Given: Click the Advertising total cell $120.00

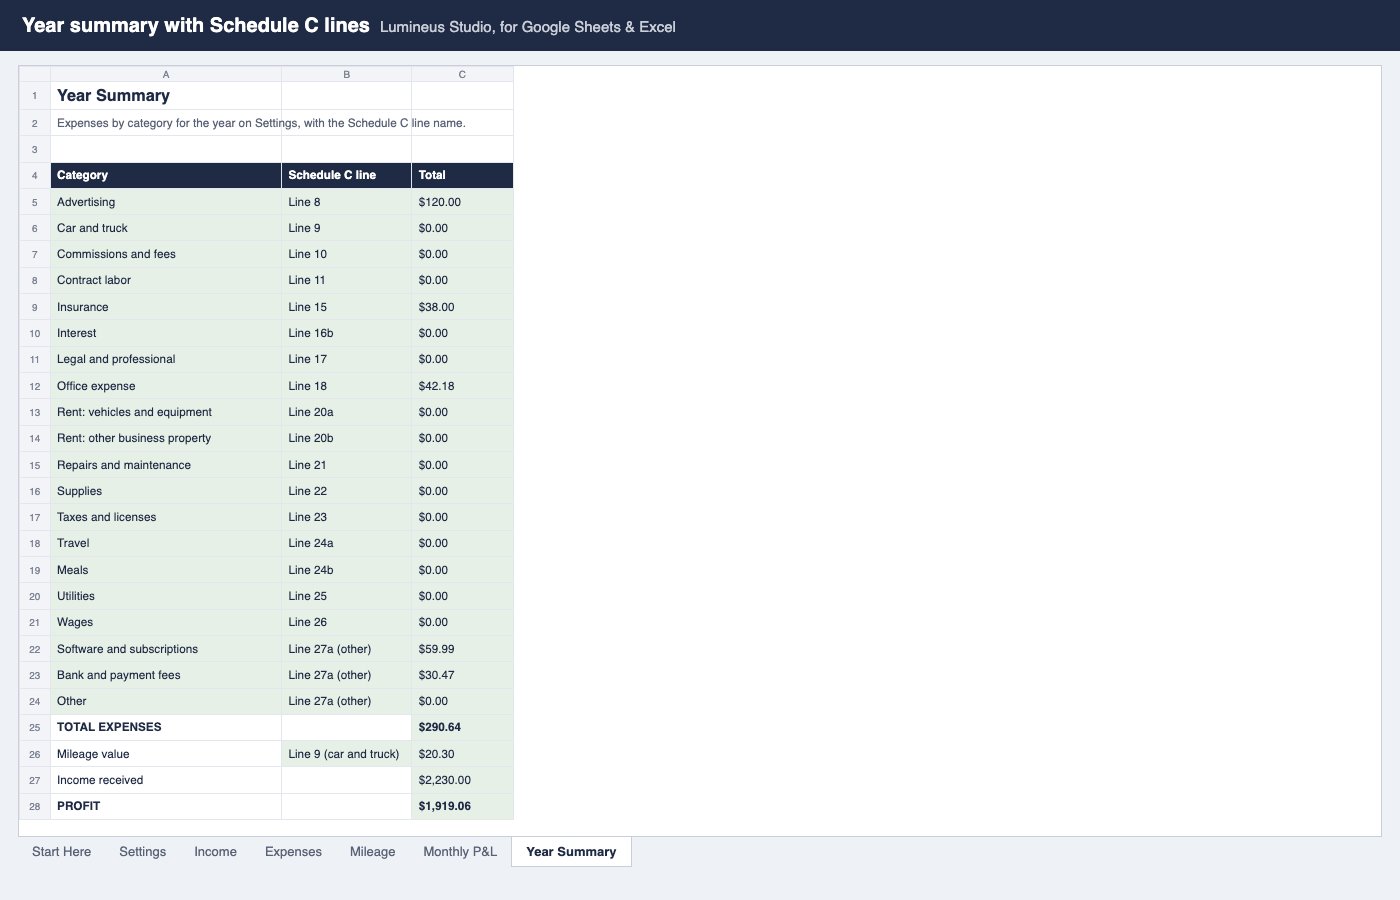Looking at the screenshot, I should 462,202.
